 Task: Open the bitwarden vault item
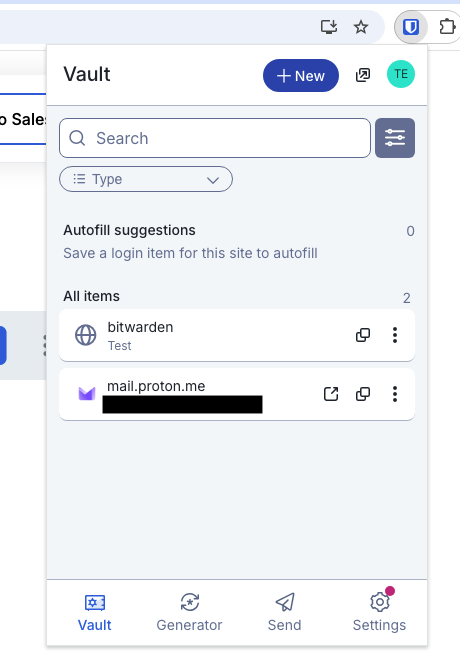click(x=203, y=335)
